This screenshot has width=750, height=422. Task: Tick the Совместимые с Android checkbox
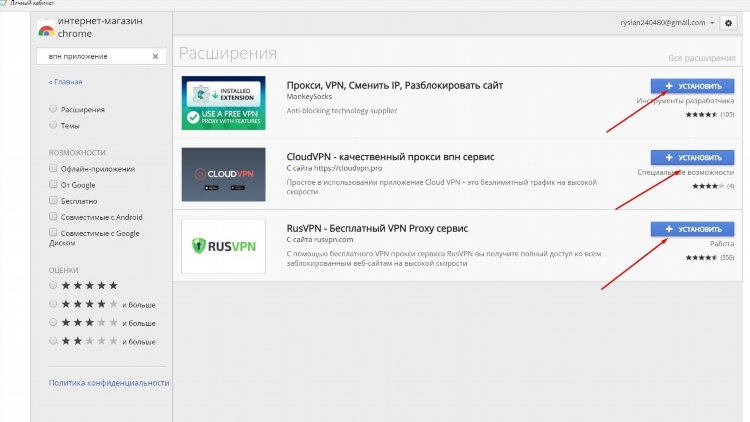(53, 216)
